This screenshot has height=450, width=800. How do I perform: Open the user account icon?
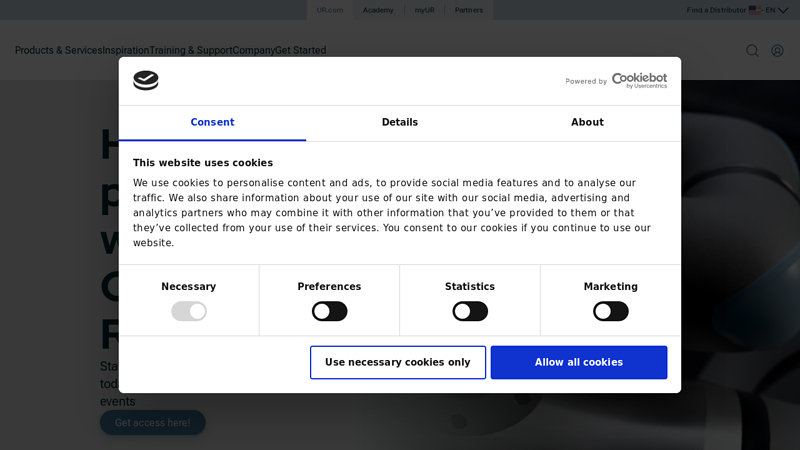click(777, 51)
